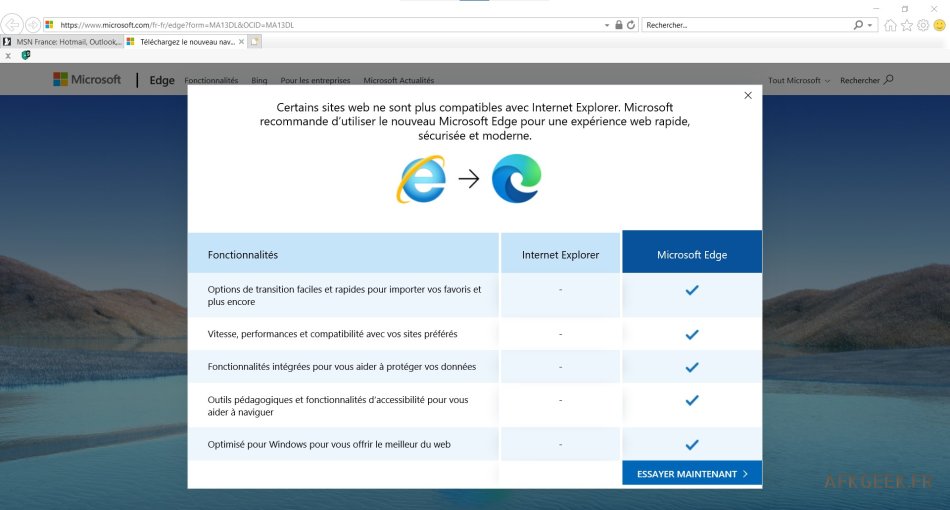Click the Internet Explorer logo
950x510 pixels.
[422, 179]
